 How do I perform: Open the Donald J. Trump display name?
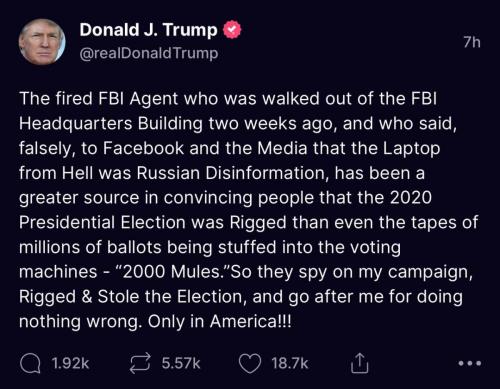(148, 30)
